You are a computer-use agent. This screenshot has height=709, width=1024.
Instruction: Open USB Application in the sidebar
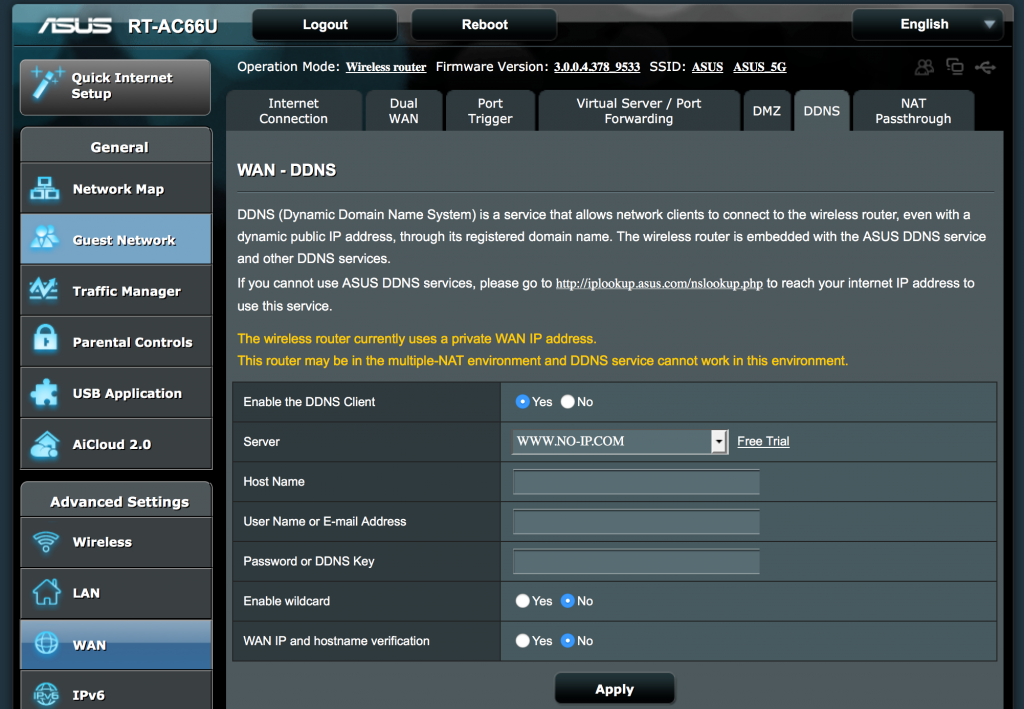(x=116, y=392)
